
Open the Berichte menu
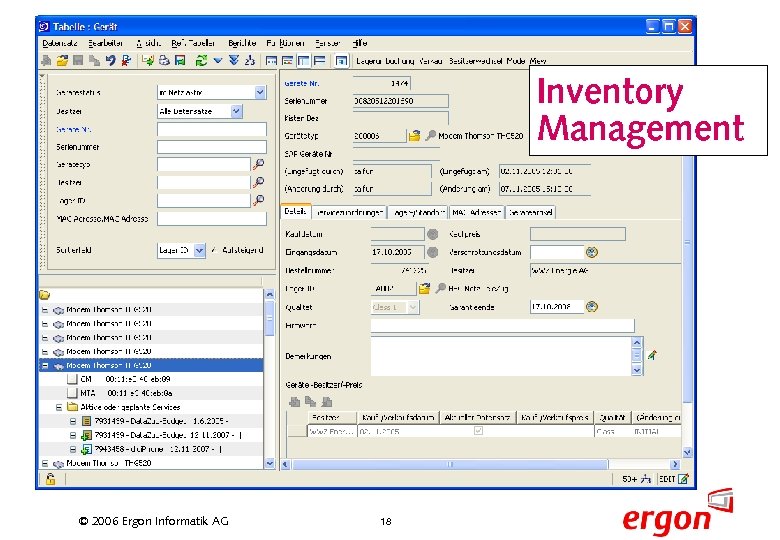(x=242, y=43)
